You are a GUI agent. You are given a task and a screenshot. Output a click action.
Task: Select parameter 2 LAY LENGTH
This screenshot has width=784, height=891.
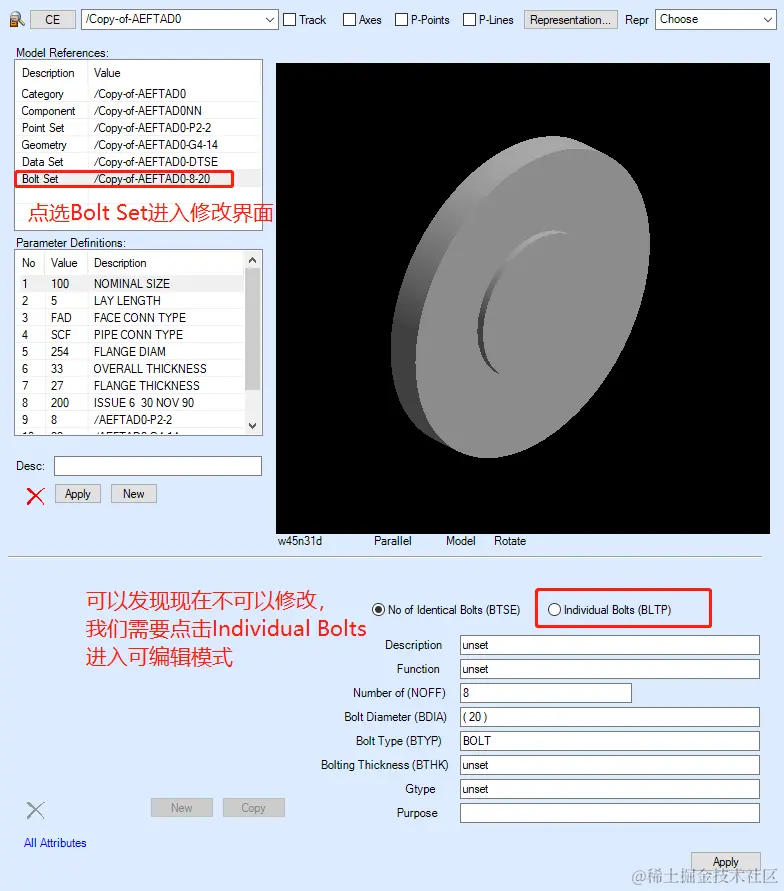[x=131, y=301]
